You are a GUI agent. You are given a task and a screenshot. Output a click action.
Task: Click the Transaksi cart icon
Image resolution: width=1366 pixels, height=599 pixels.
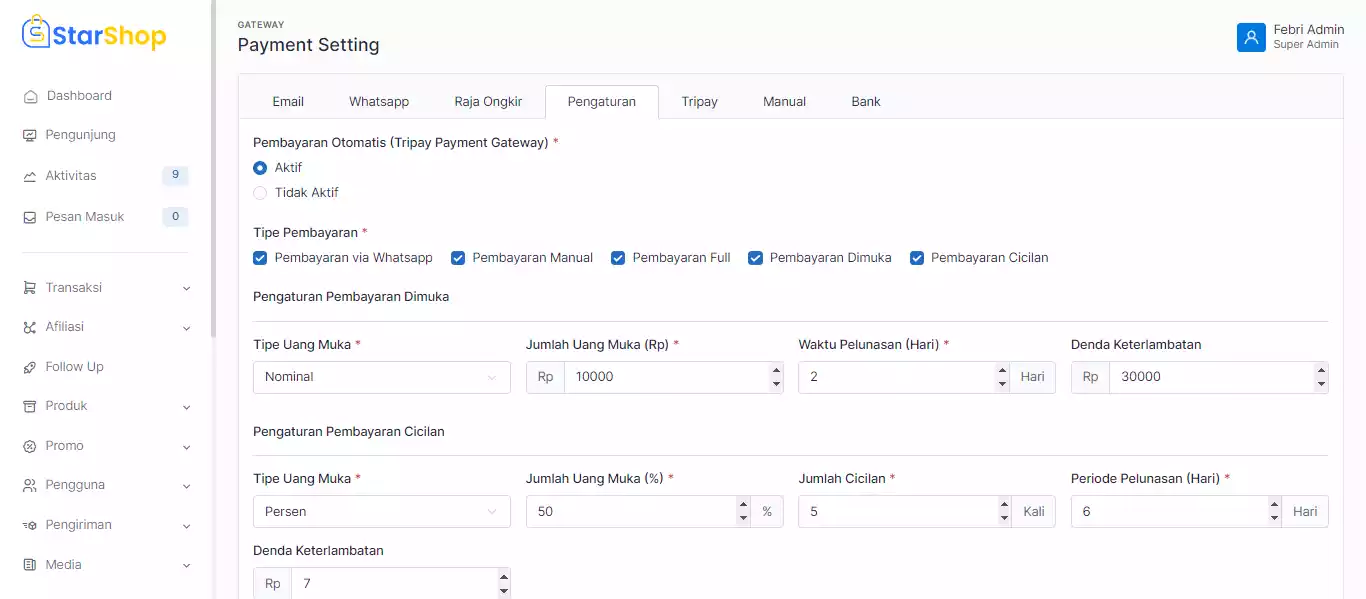29,288
